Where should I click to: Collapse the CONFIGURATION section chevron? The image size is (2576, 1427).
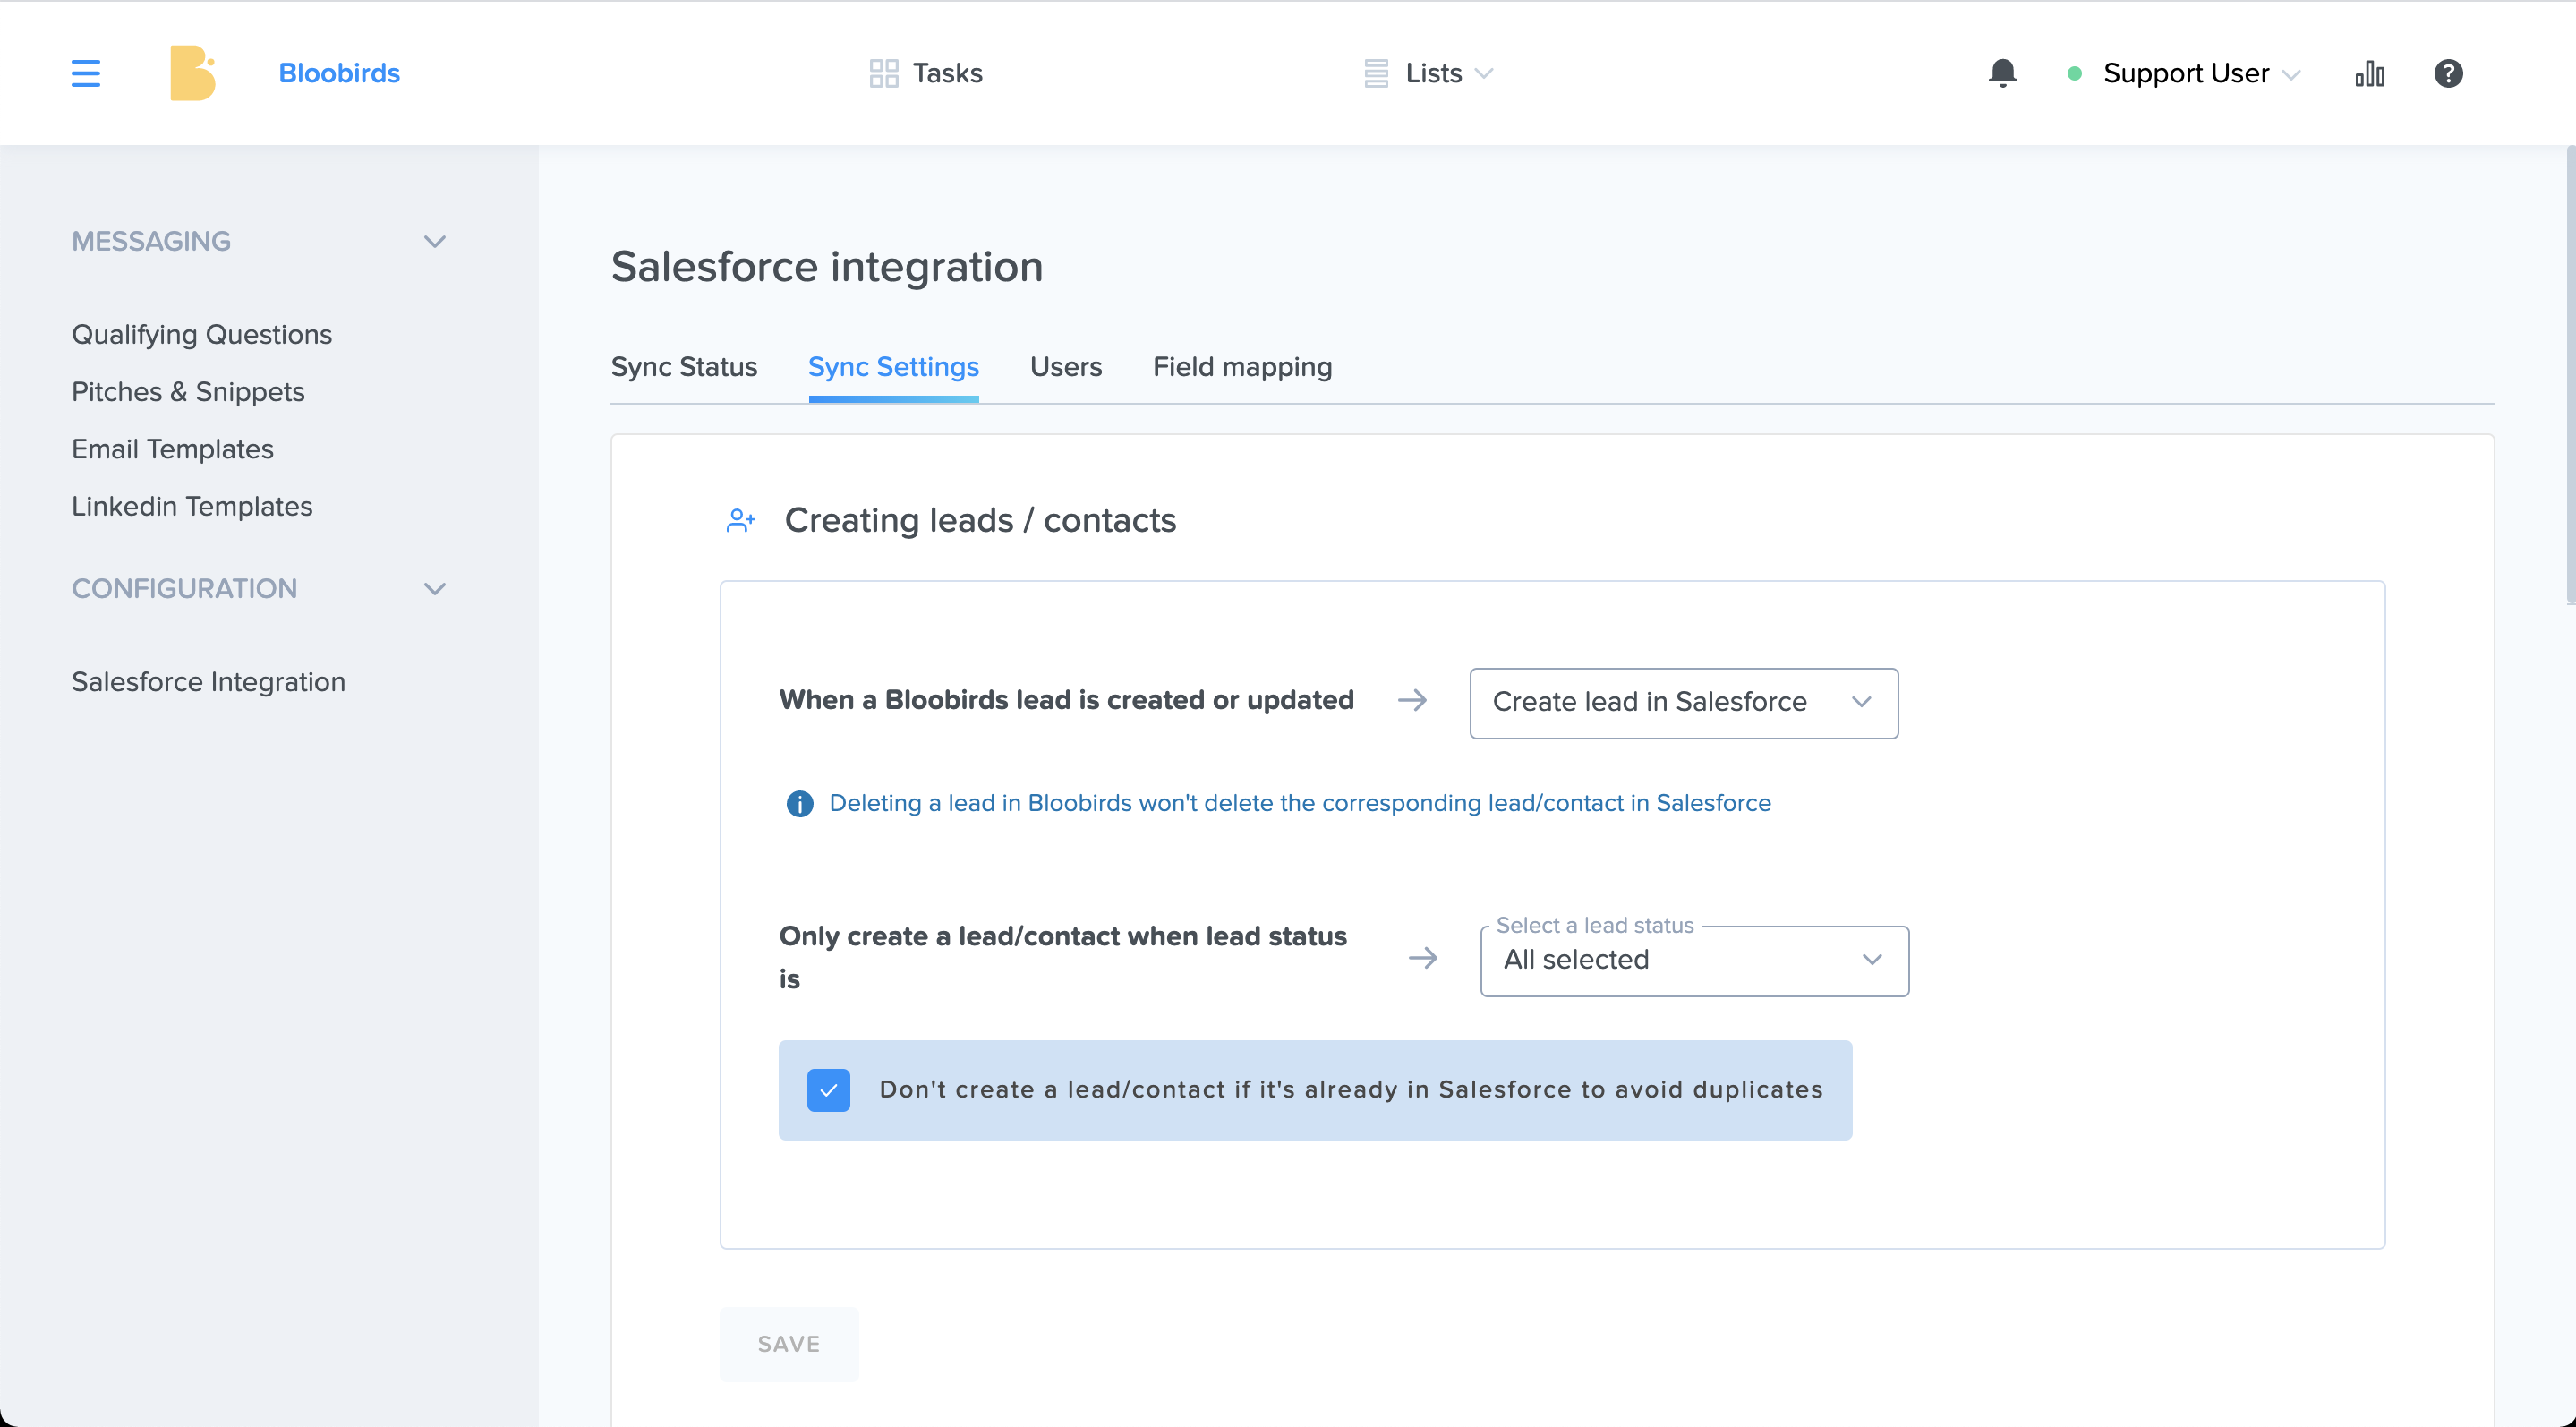[x=434, y=588]
